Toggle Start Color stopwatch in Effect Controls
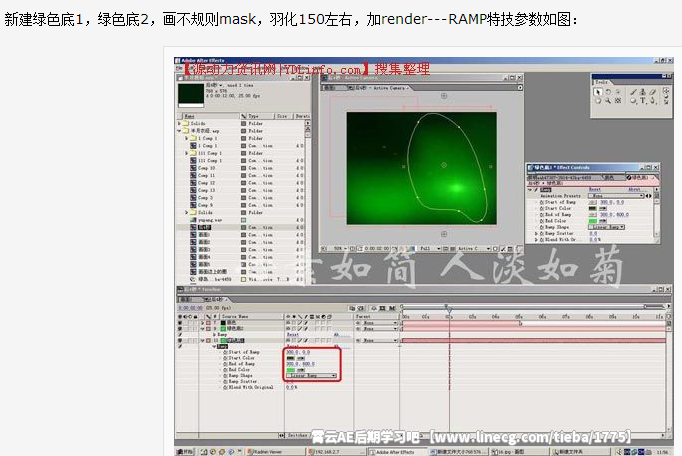Image resolution: width=682 pixels, height=456 pixels. point(542,208)
